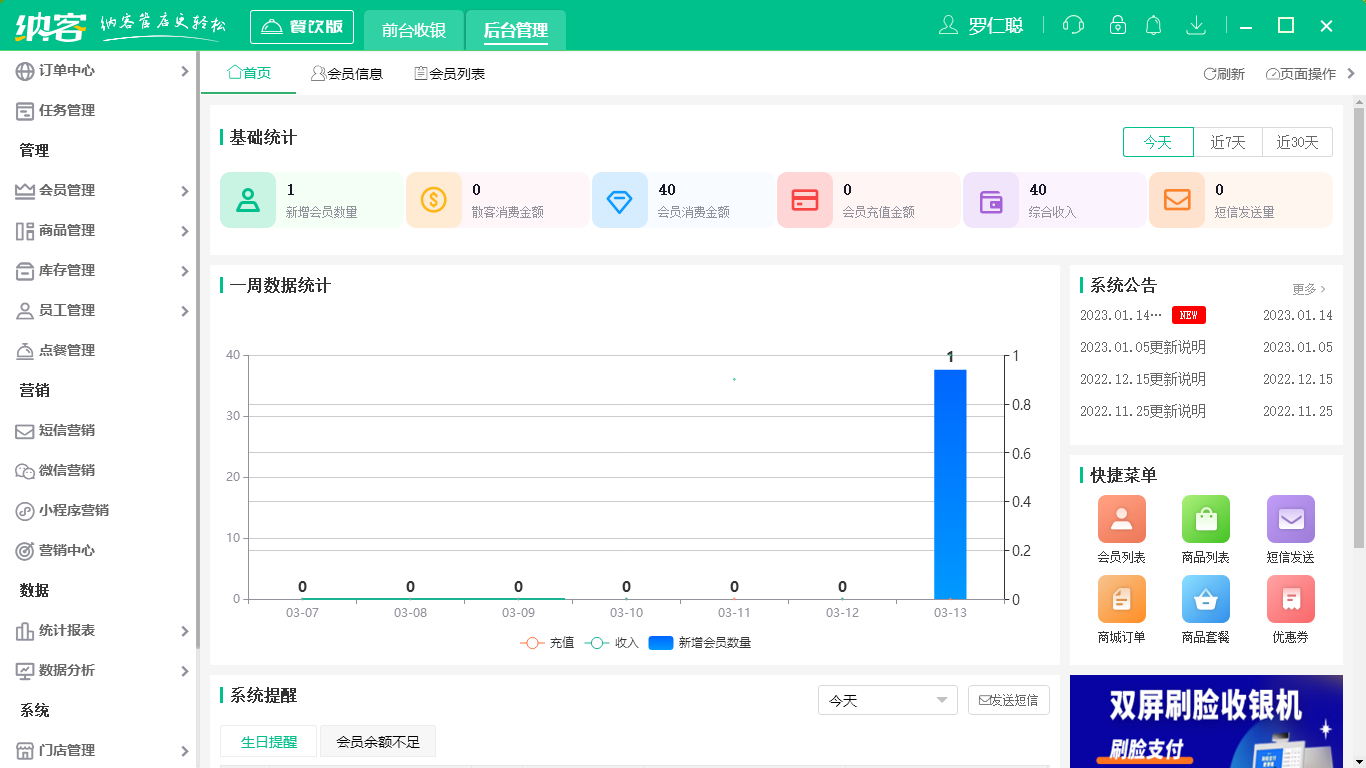Click the headset support icon in titlebar

(x=1073, y=24)
